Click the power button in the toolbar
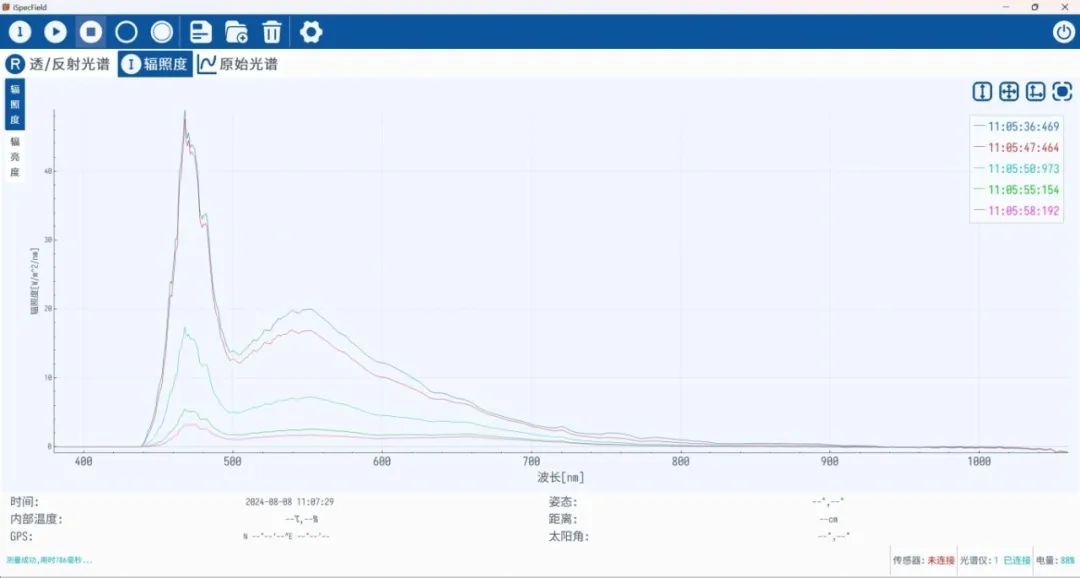Image resolution: width=1080 pixels, height=578 pixels. click(1063, 32)
